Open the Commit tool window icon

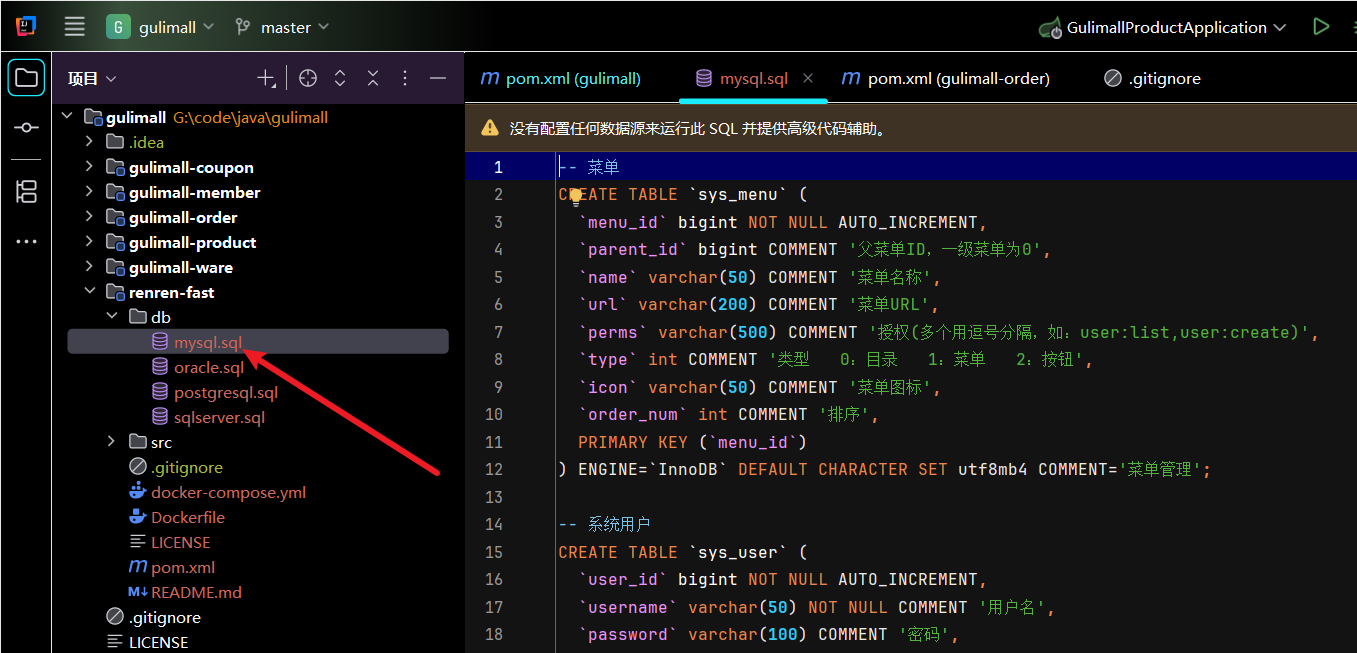pos(27,128)
